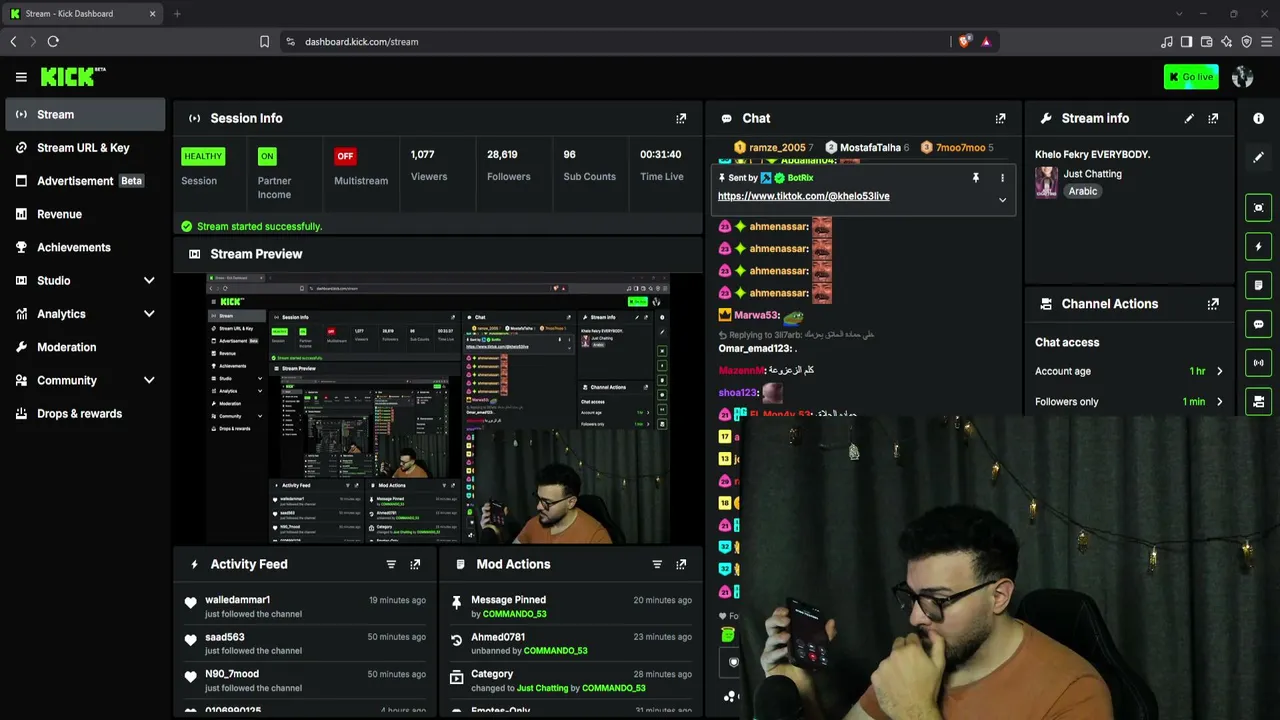Click Just Chatting link in Category mod action
This screenshot has width=1280, height=720.
coord(542,688)
